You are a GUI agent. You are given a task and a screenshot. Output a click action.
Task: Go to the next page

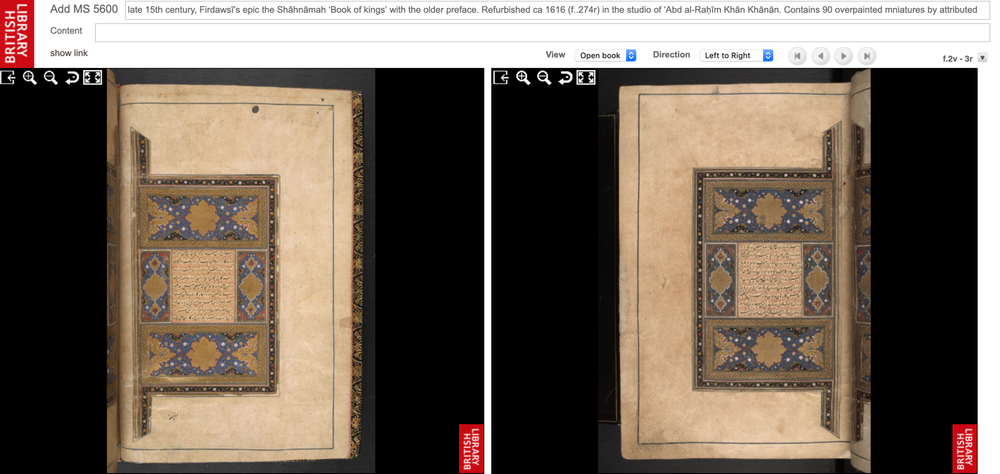843,56
